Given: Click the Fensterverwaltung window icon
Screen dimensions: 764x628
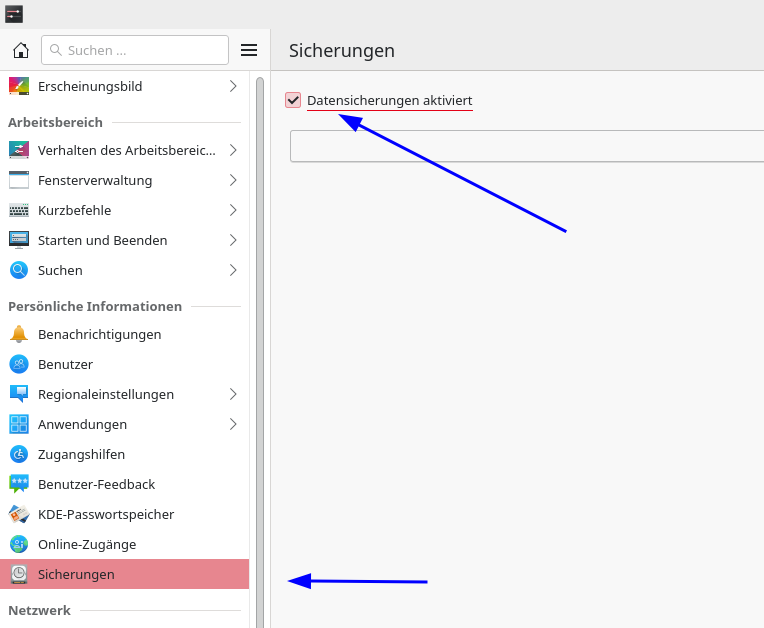Looking at the screenshot, I should point(19,180).
